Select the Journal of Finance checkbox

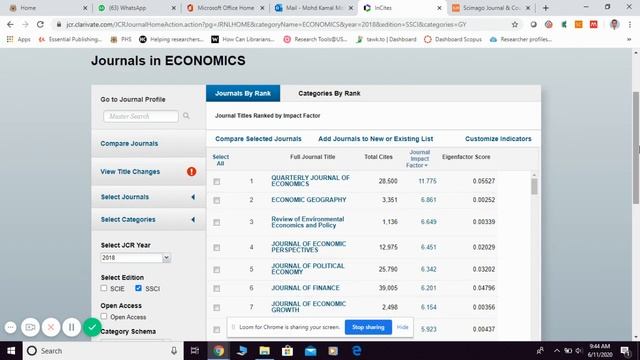pyautogui.click(x=217, y=289)
